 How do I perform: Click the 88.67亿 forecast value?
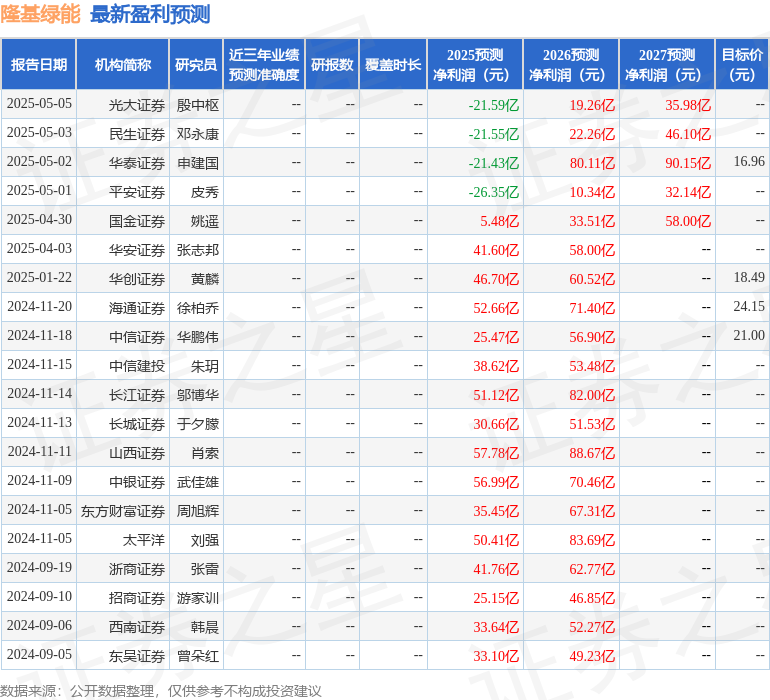click(x=592, y=453)
